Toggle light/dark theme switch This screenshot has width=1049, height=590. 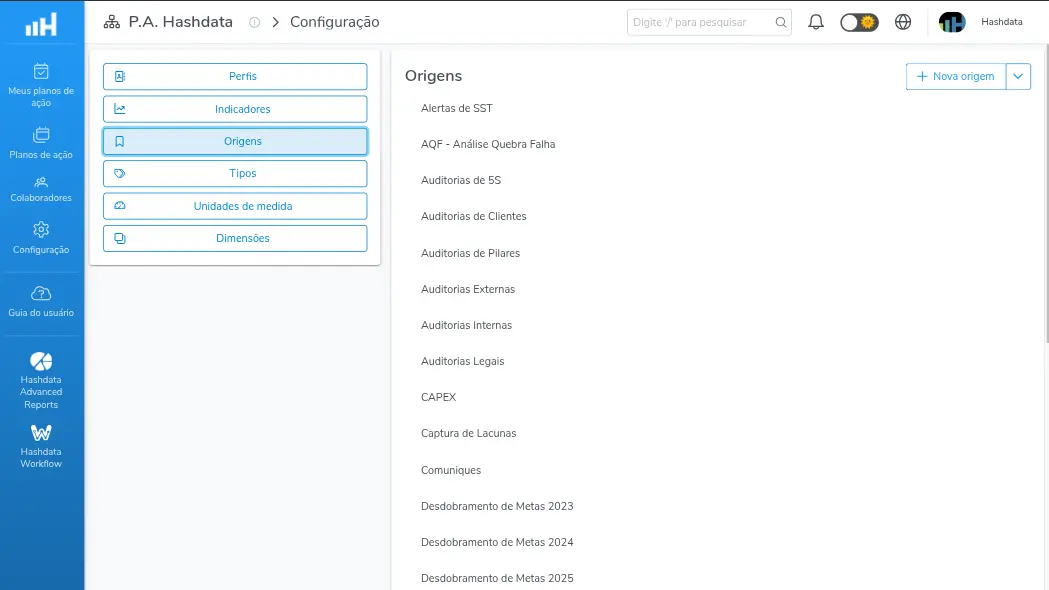pos(859,22)
